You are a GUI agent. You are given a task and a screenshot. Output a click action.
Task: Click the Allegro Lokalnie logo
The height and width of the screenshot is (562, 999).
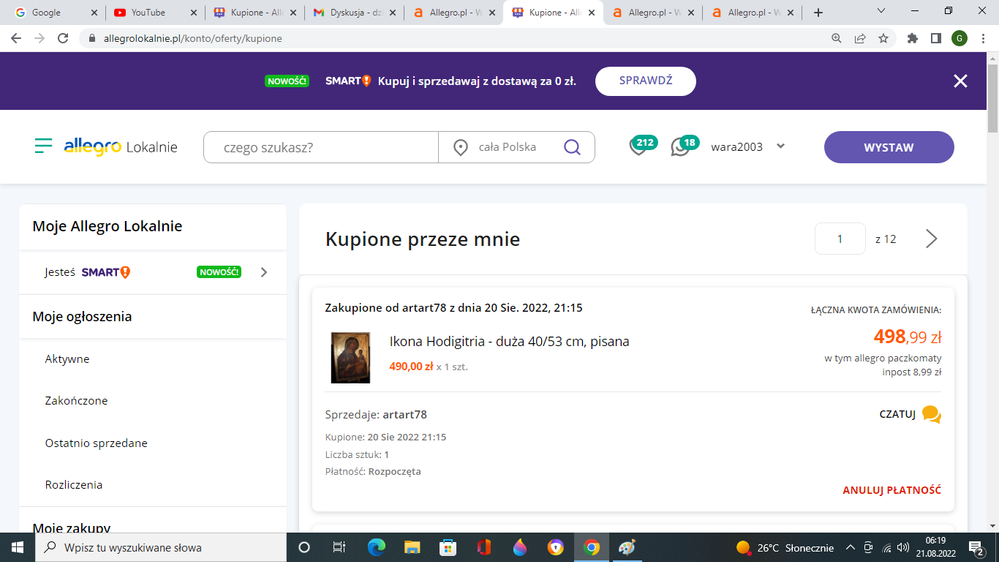tap(120, 147)
